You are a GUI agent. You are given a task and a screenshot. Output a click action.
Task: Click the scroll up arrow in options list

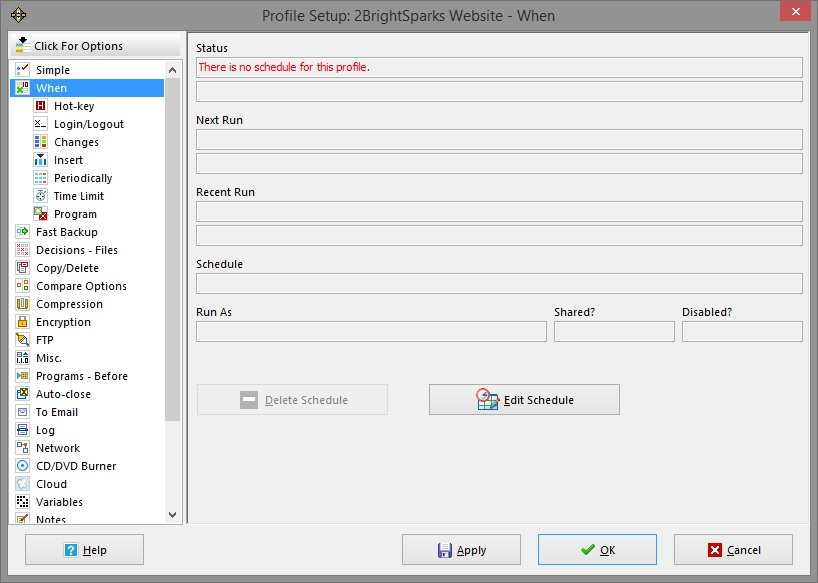(173, 70)
